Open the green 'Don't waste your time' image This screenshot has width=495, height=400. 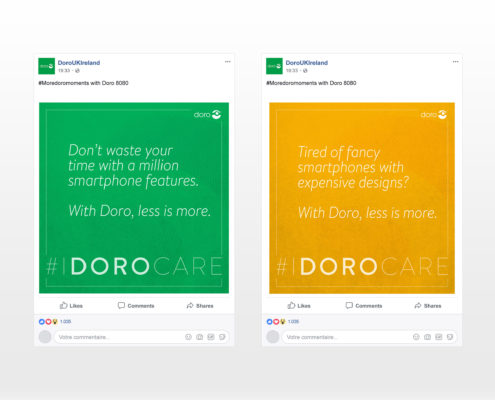[134, 198]
